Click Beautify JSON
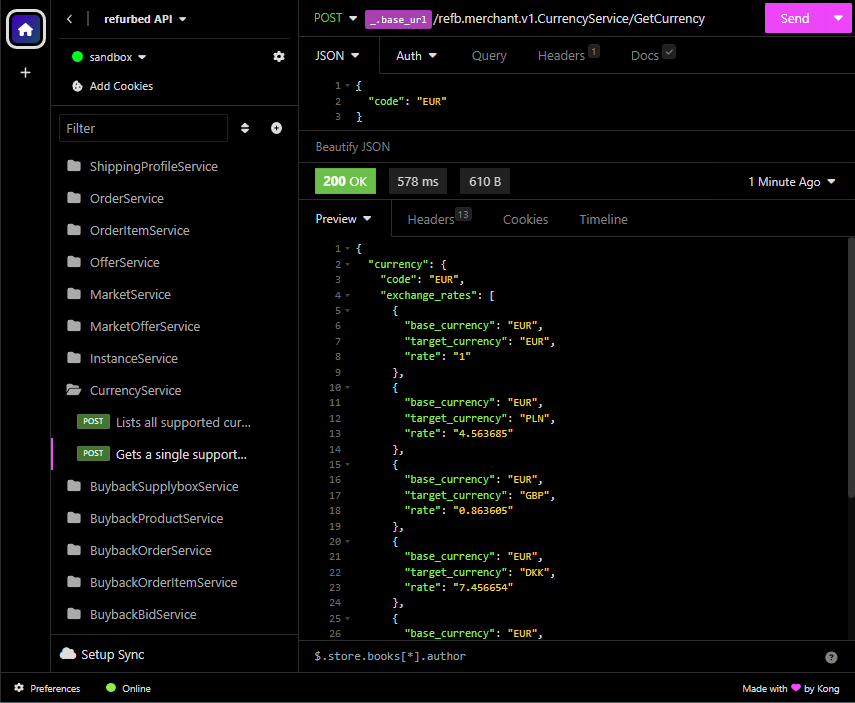Image resolution: width=855 pixels, height=703 pixels. tap(352, 147)
